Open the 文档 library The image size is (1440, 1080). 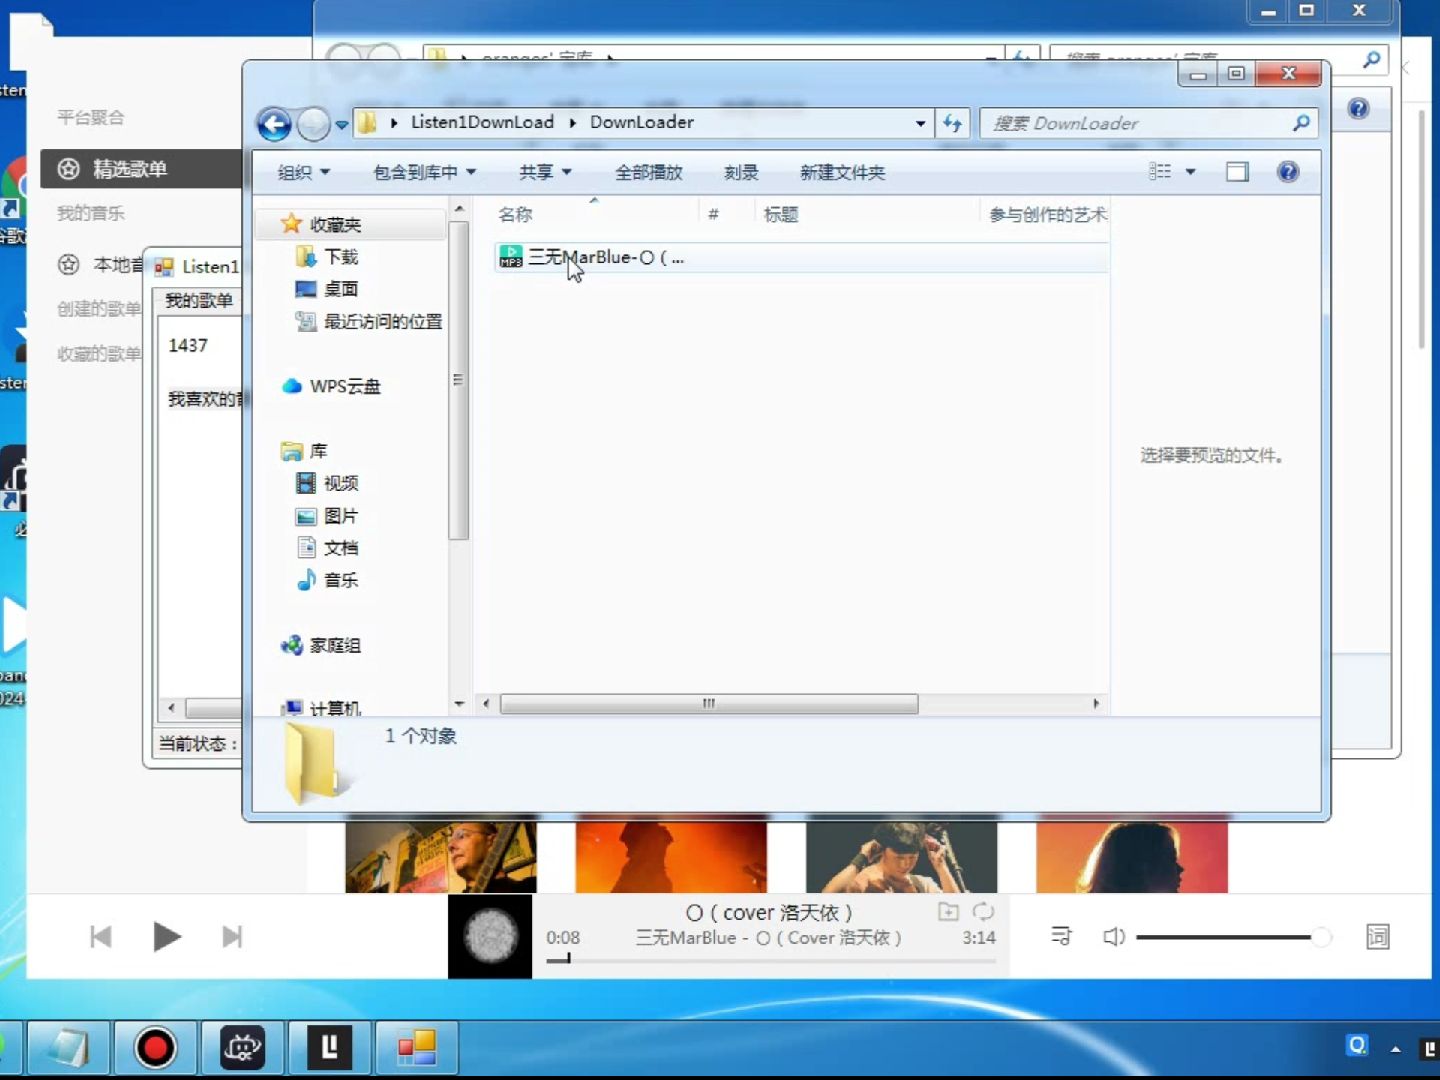click(340, 548)
